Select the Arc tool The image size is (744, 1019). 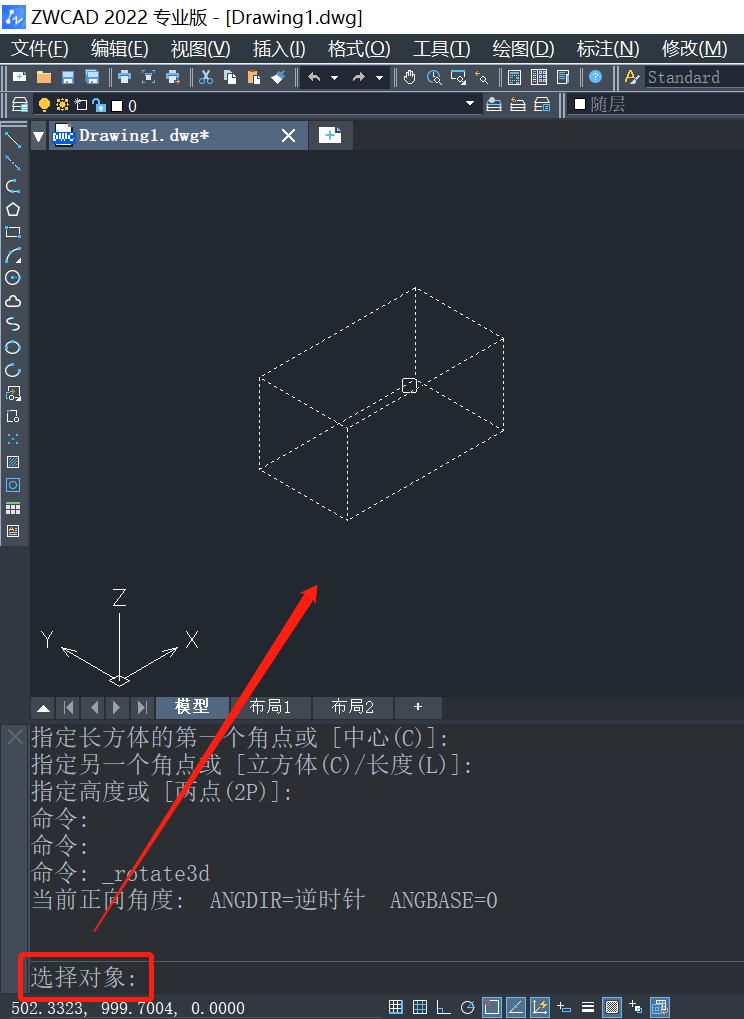pyautogui.click(x=13, y=255)
